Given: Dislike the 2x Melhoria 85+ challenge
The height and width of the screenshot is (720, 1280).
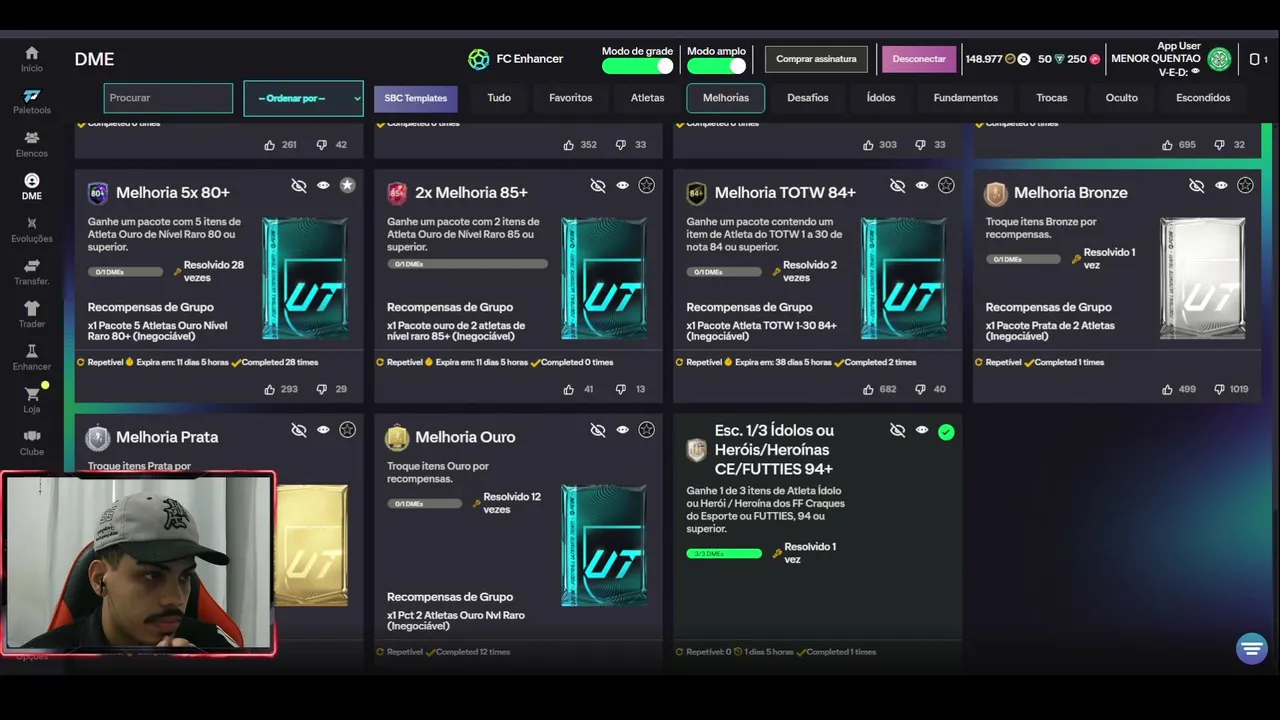Looking at the screenshot, I should [620, 389].
